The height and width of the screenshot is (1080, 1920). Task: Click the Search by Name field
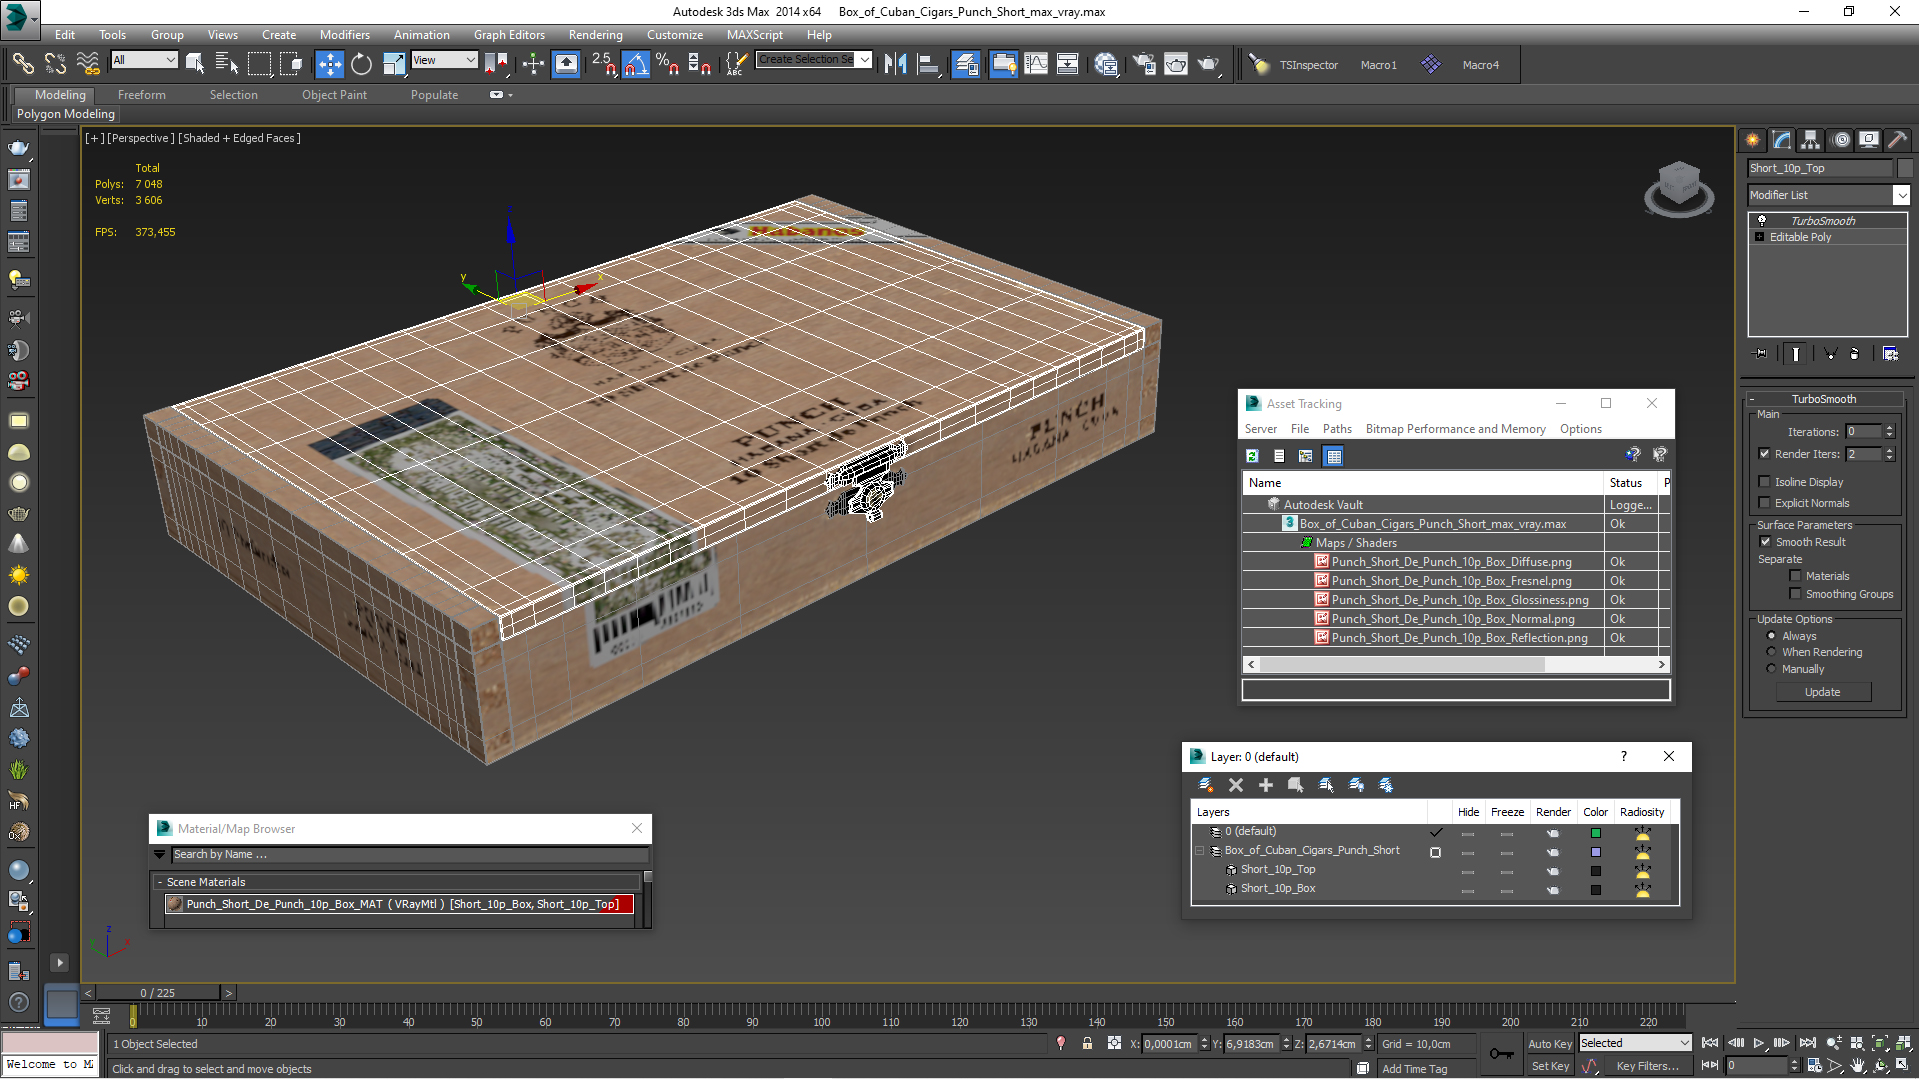[x=408, y=854]
